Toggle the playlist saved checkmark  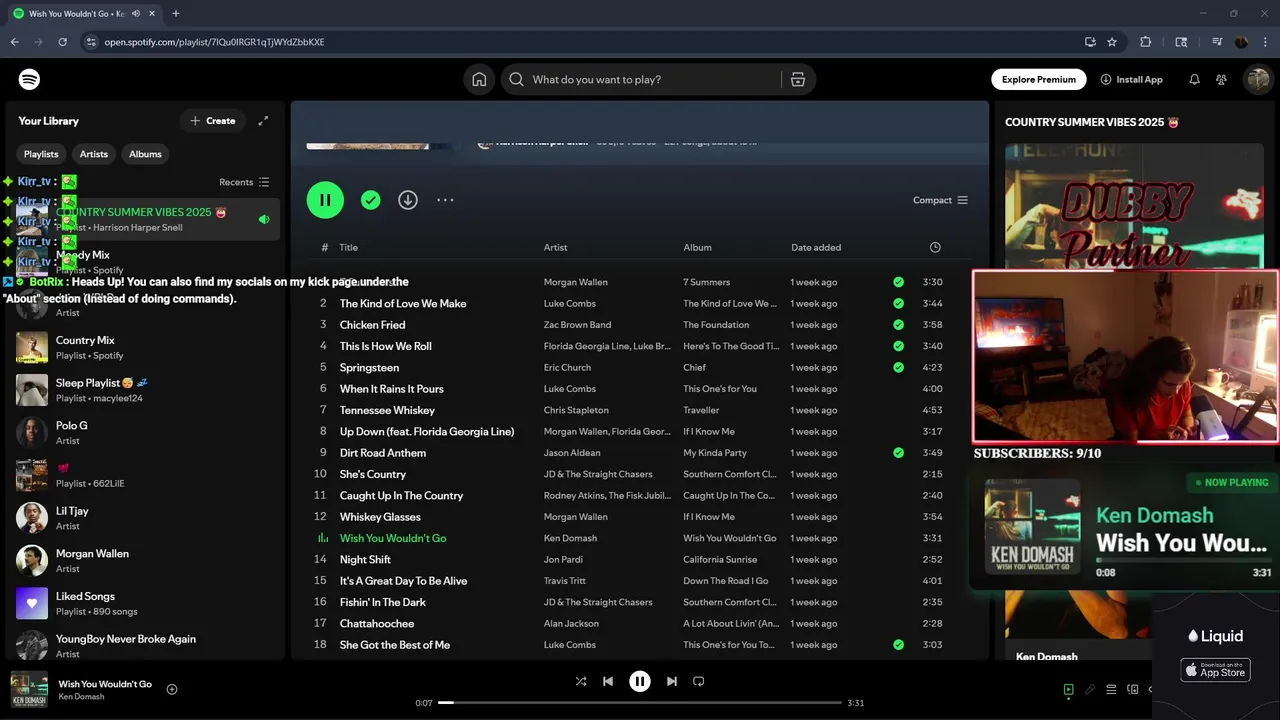click(x=371, y=200)
